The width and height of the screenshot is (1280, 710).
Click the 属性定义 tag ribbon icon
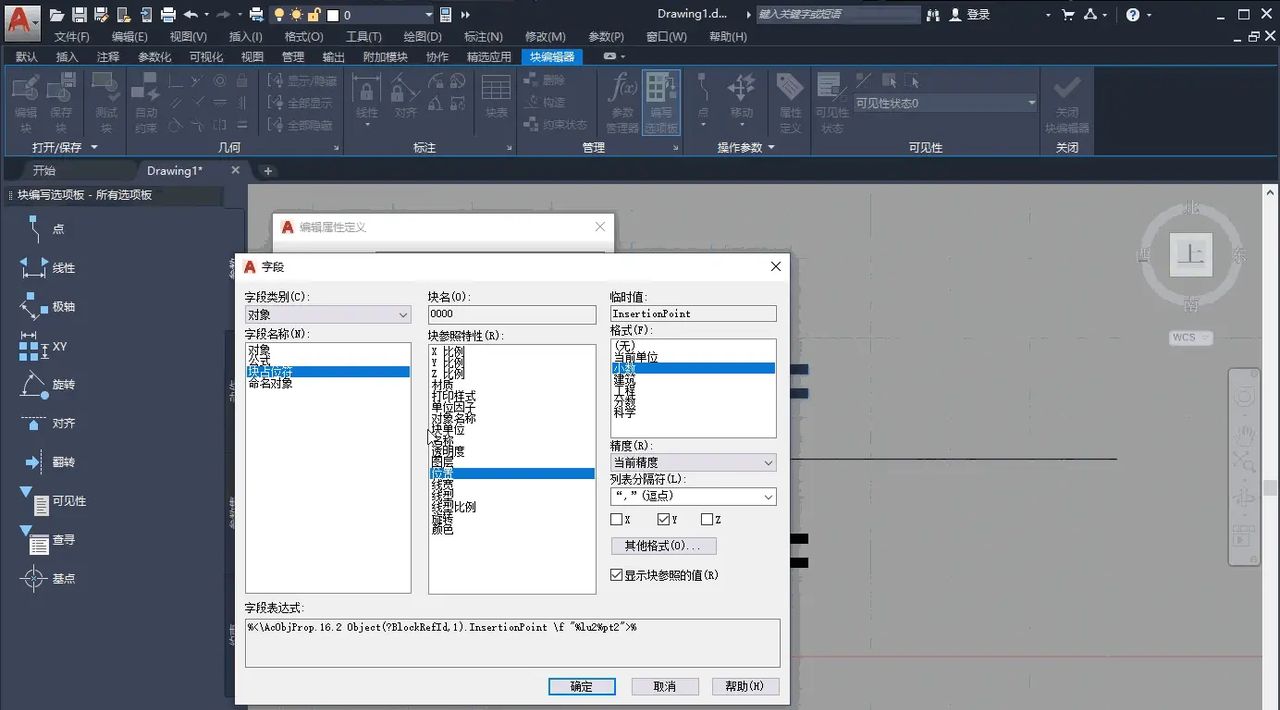[x=790, y=102]
